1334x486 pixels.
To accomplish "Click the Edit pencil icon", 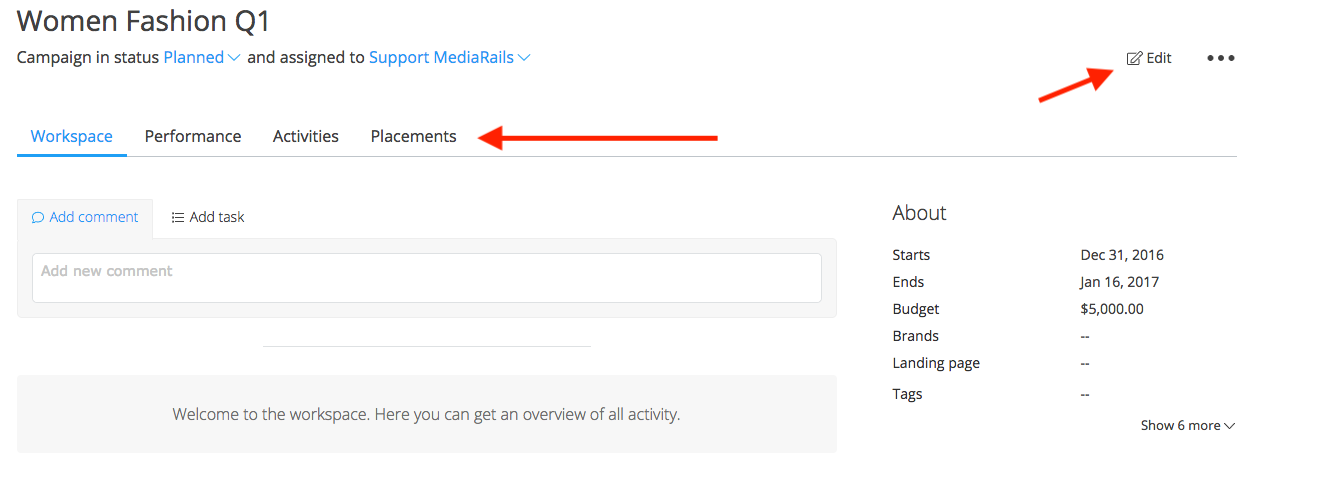I will 1134,58.
